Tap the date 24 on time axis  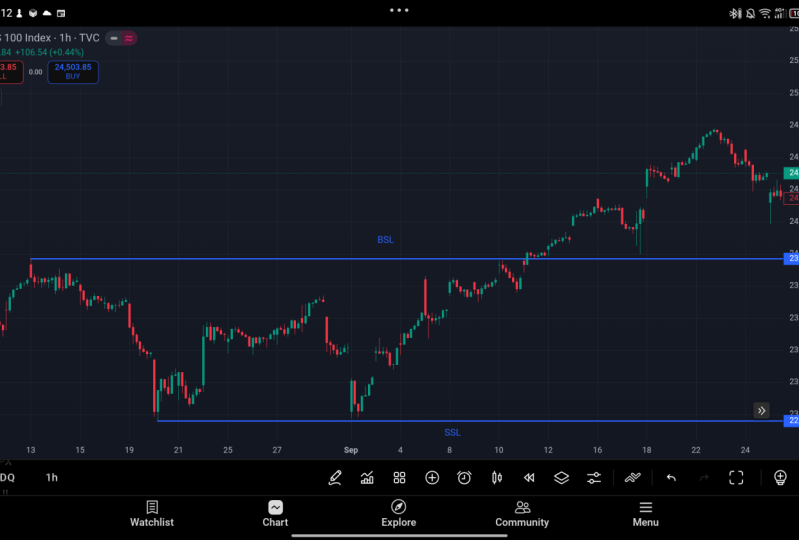coord(745,450)
